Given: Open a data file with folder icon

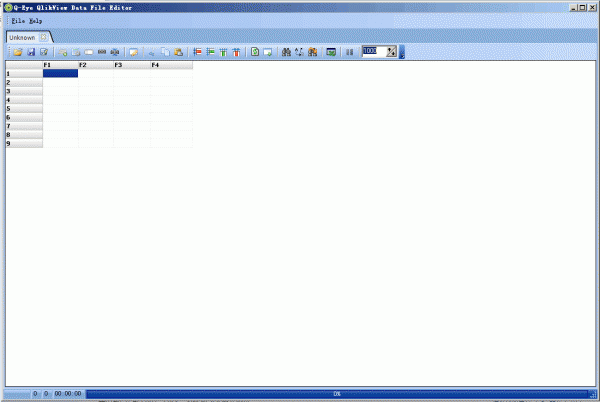Looking at the screenshot, I should (18, 52).
